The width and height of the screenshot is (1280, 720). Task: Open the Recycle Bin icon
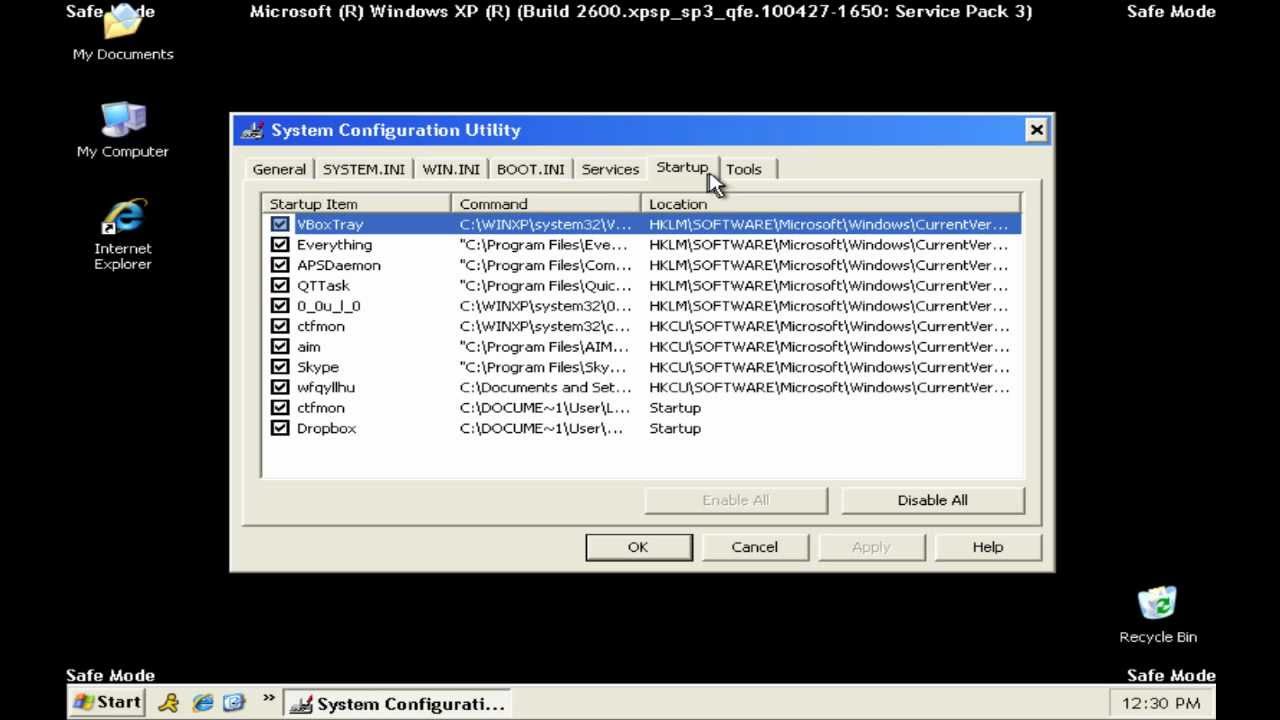[x=1158, y=615]
